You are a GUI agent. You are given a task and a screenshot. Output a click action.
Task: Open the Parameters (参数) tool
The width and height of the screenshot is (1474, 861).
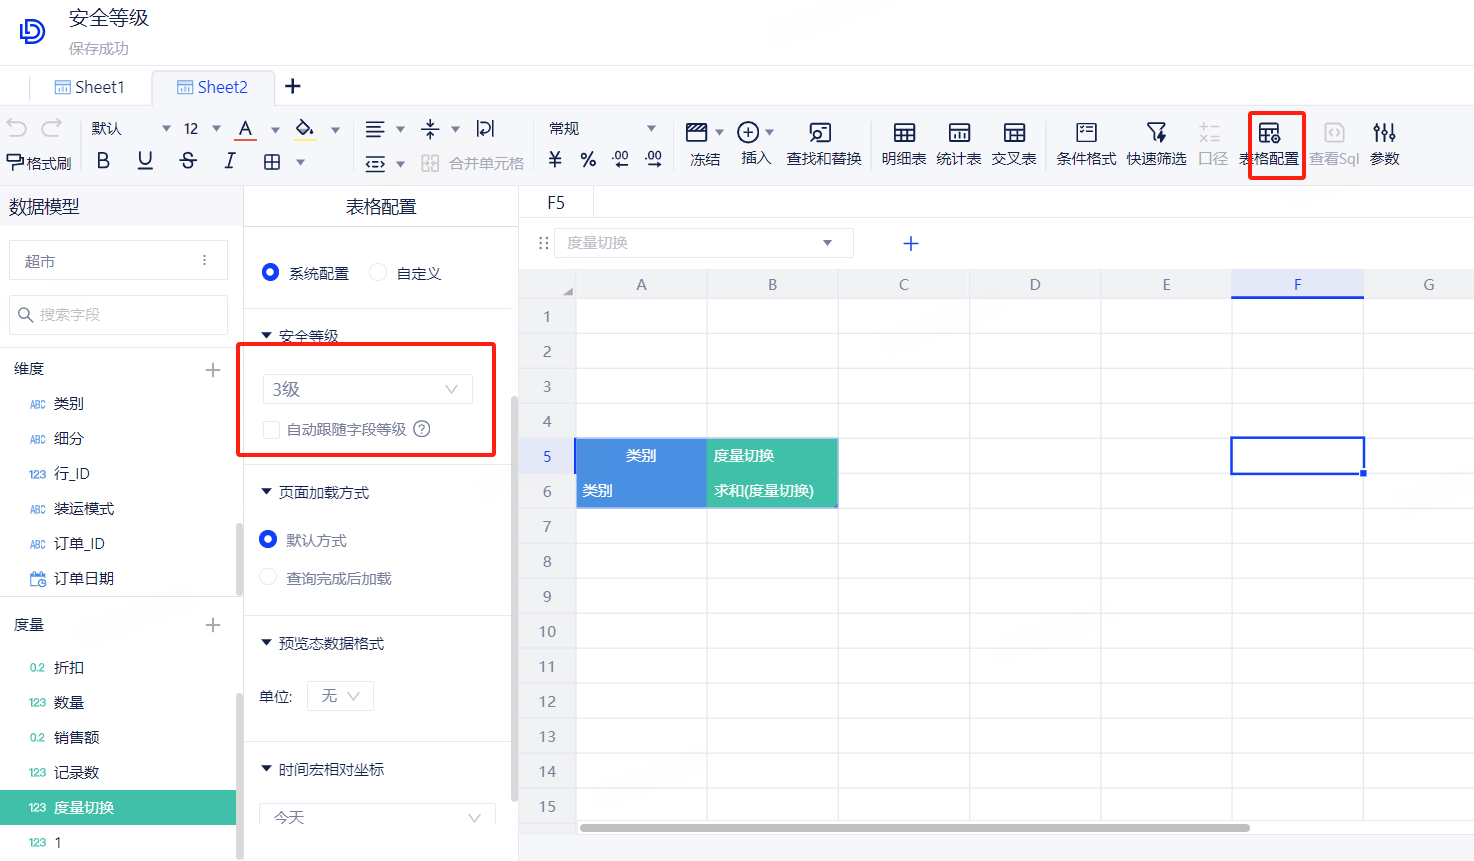point(1384,143)
